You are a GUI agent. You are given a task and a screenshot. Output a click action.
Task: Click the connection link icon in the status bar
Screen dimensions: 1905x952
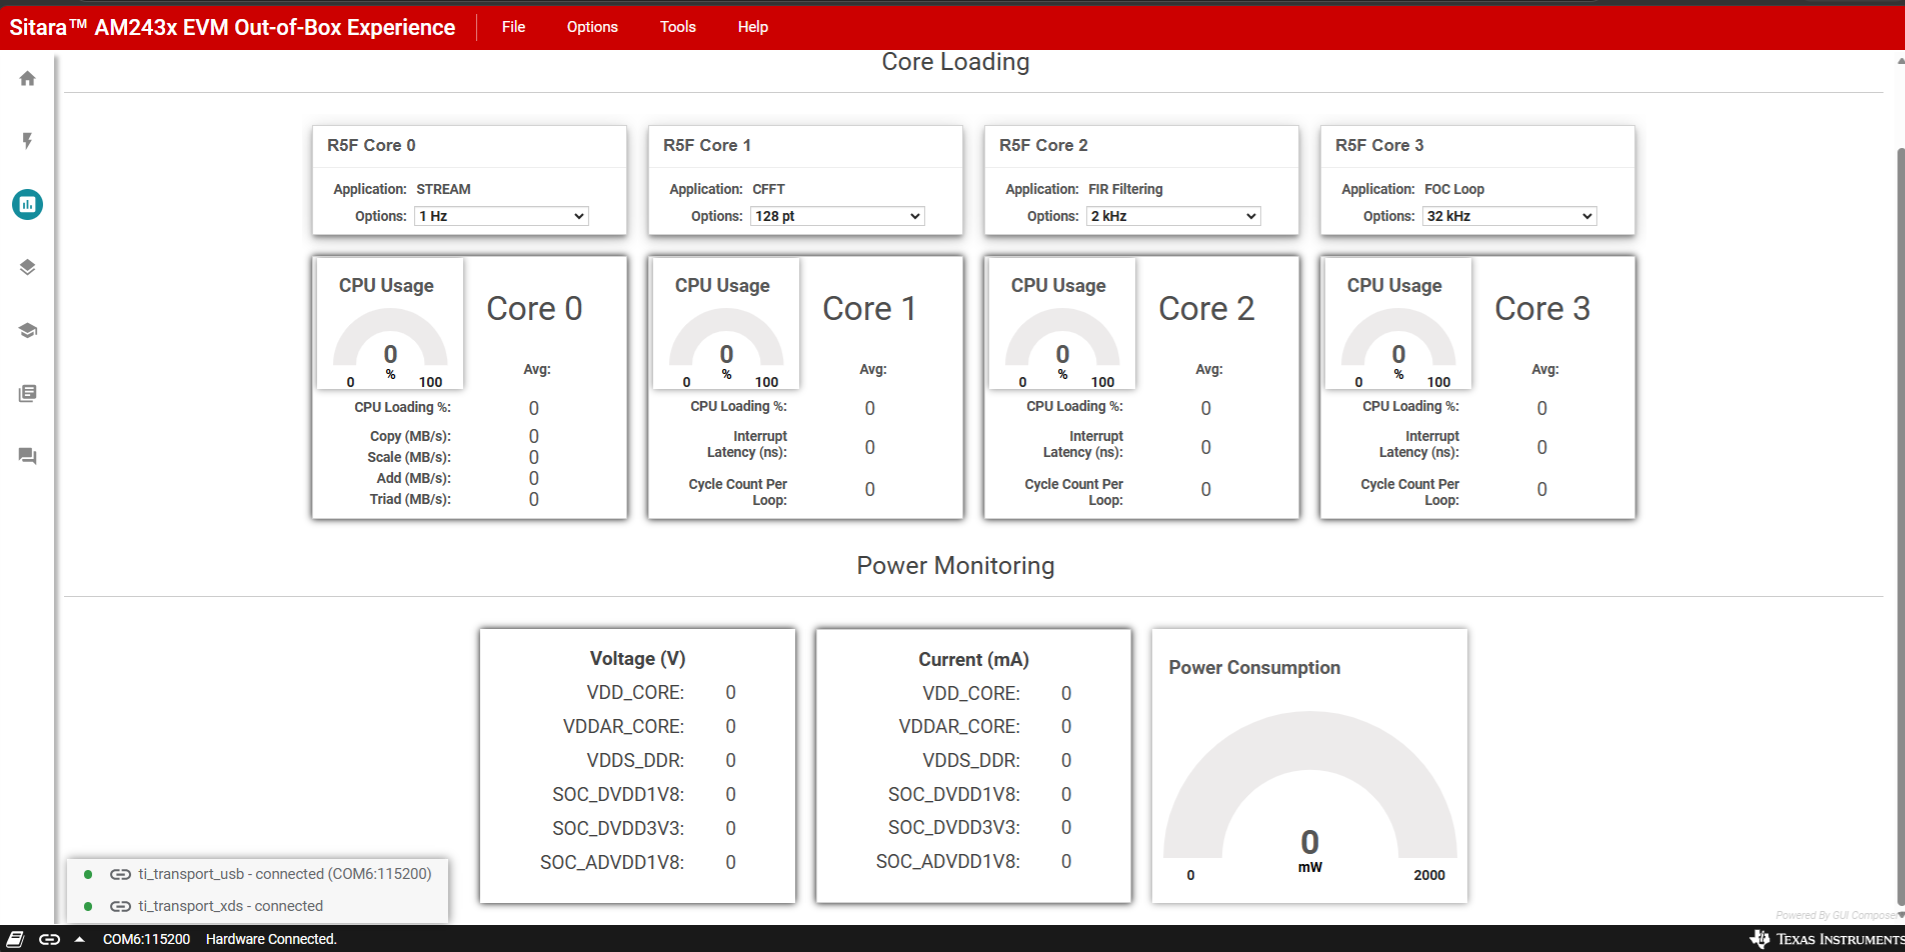49,939
